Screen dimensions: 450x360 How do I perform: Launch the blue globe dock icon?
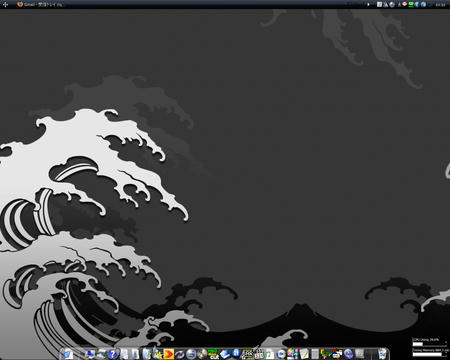(x=191, y=354)
